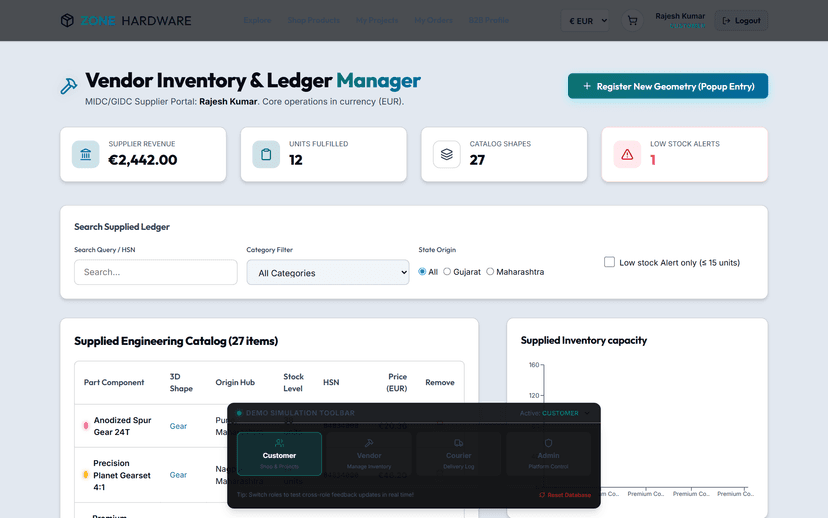The width and height of the screenshot is (828, 518).
Task: Click the Zone Hardware cube logo icon
Action: click(x=67, y=21)
